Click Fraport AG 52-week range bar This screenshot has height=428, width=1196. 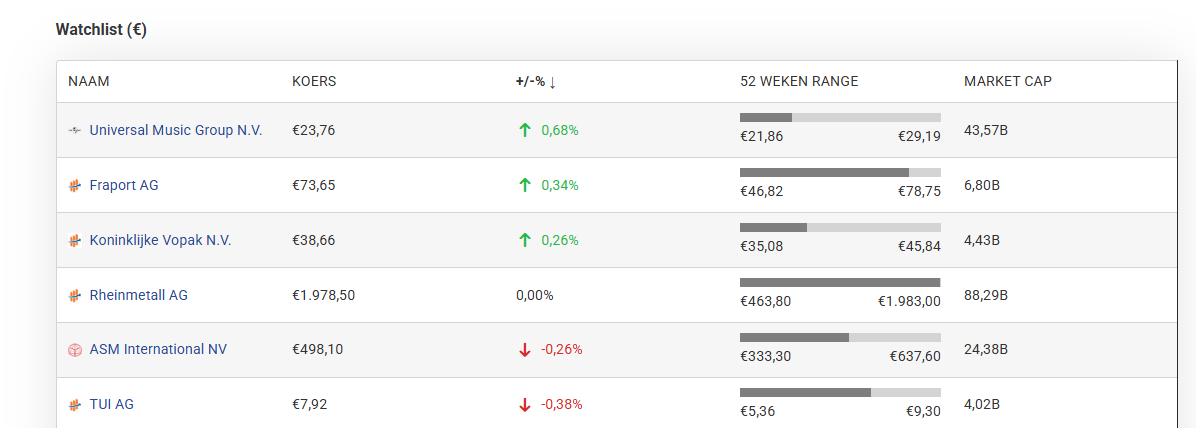[840, 172]
